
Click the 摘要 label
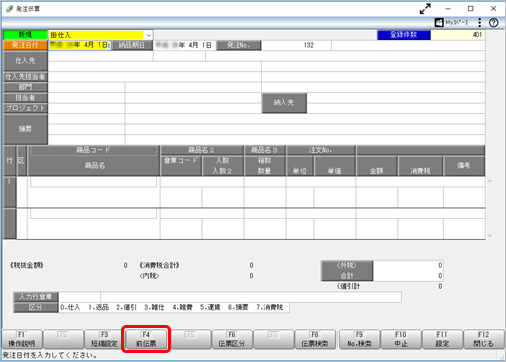click(25, 129)
